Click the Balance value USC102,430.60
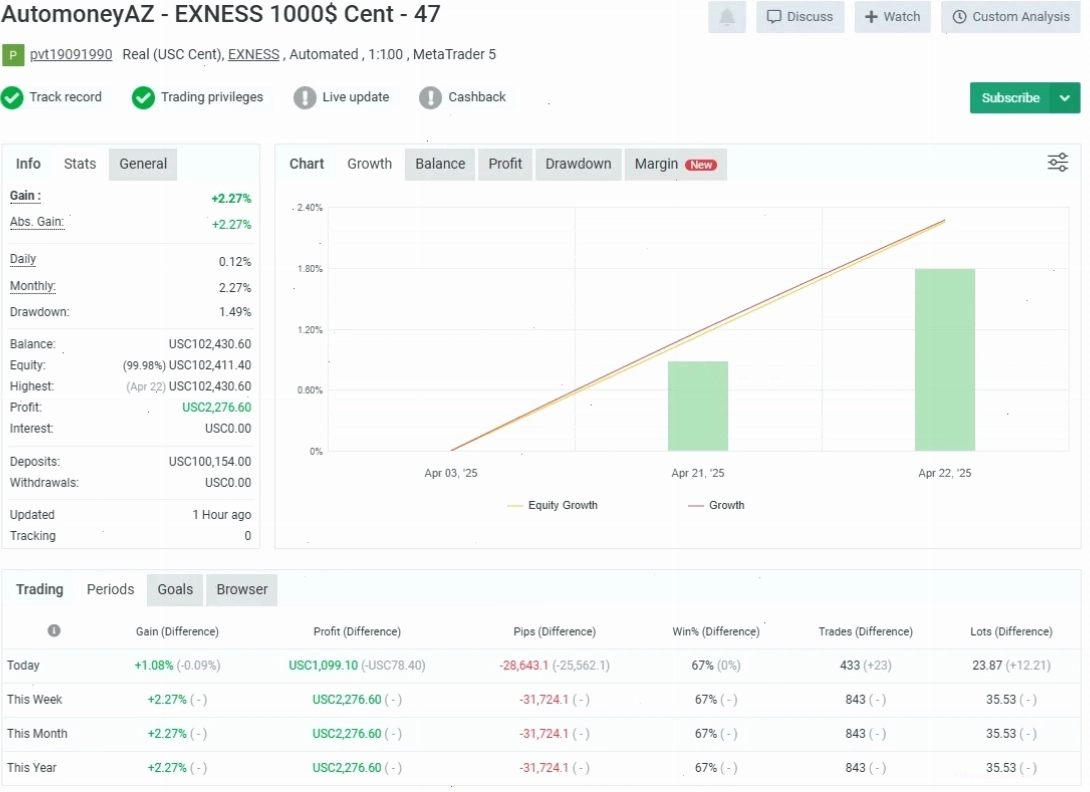 (x=210, y=344)
